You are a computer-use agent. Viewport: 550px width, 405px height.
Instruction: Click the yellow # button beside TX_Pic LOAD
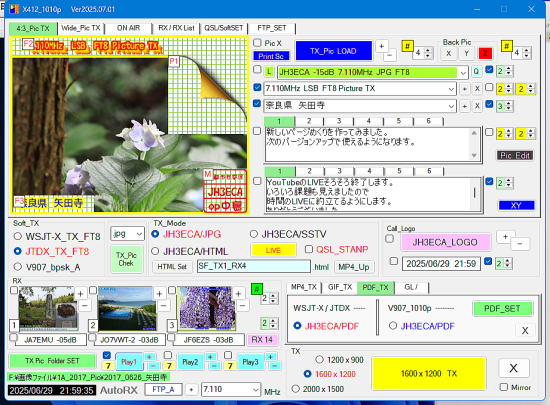pos(407,46)
